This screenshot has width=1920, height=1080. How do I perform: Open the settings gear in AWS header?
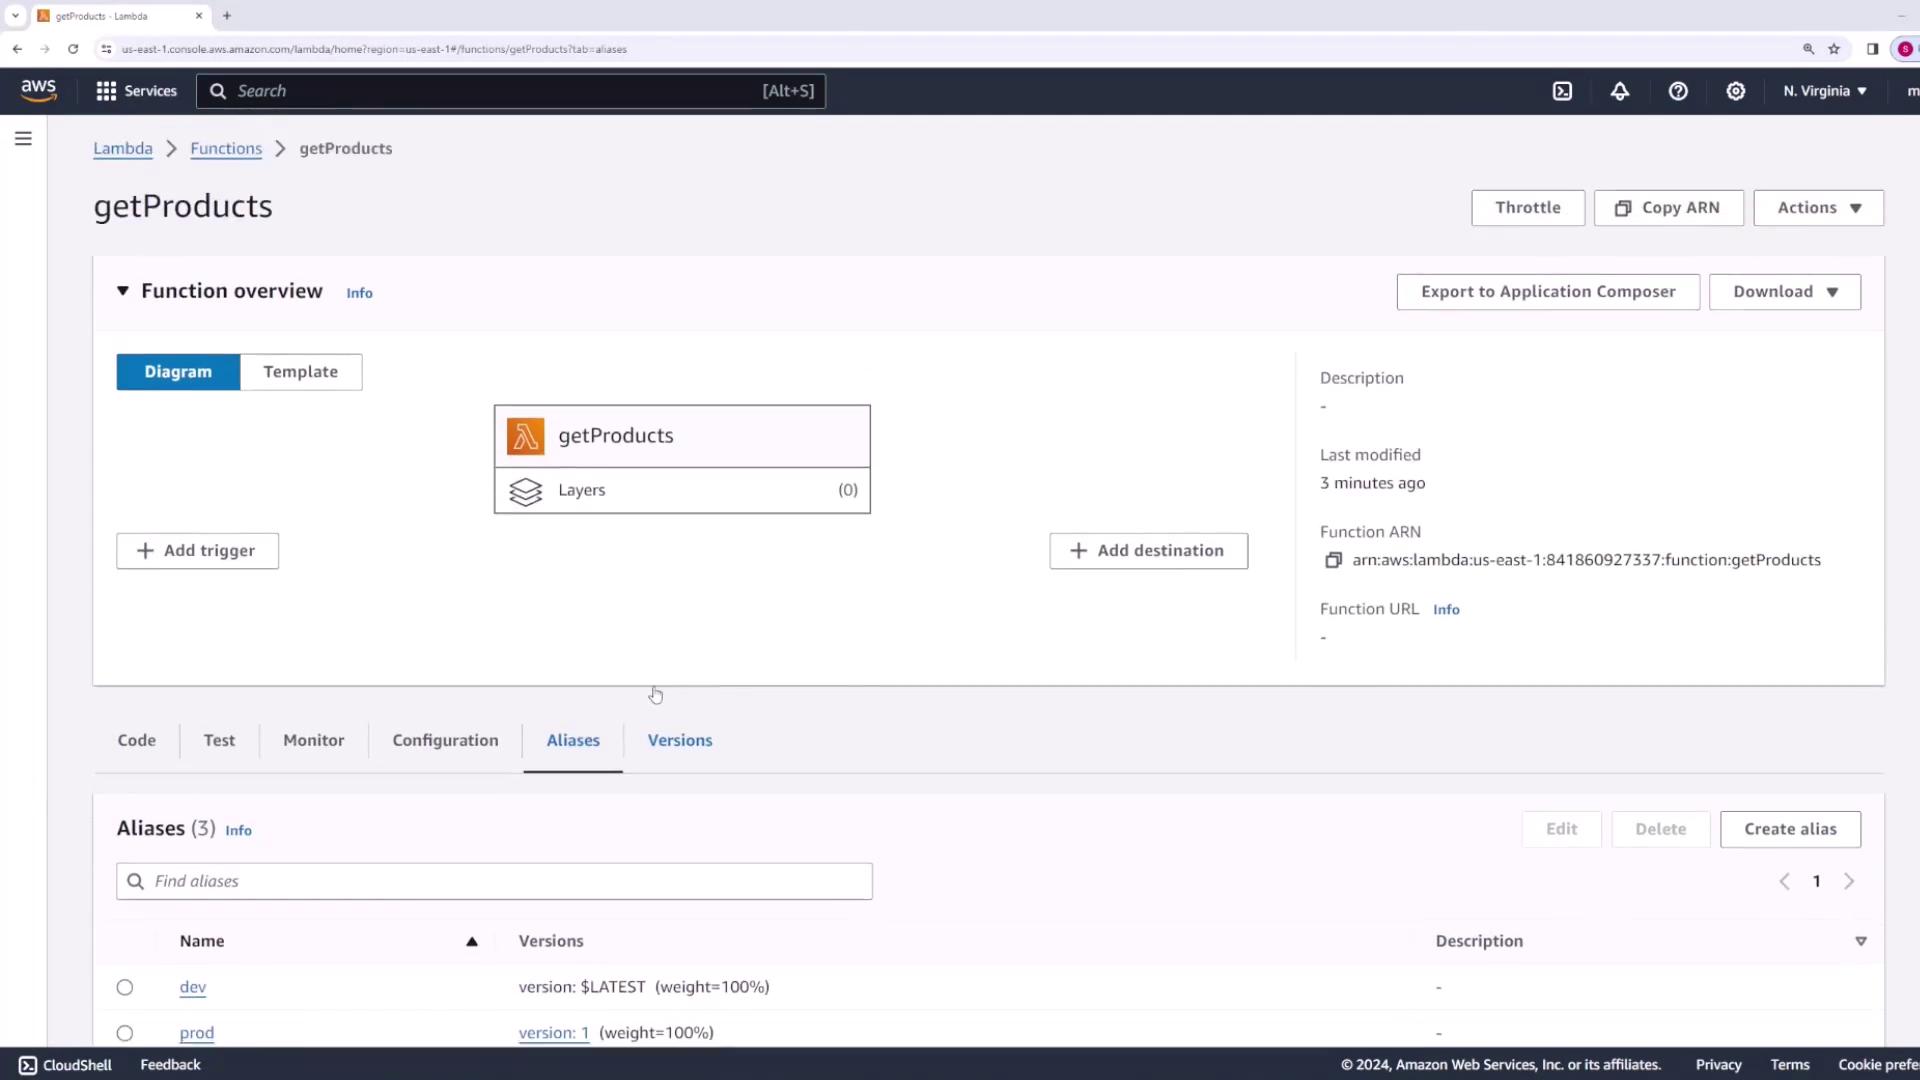coord(1736,91)
